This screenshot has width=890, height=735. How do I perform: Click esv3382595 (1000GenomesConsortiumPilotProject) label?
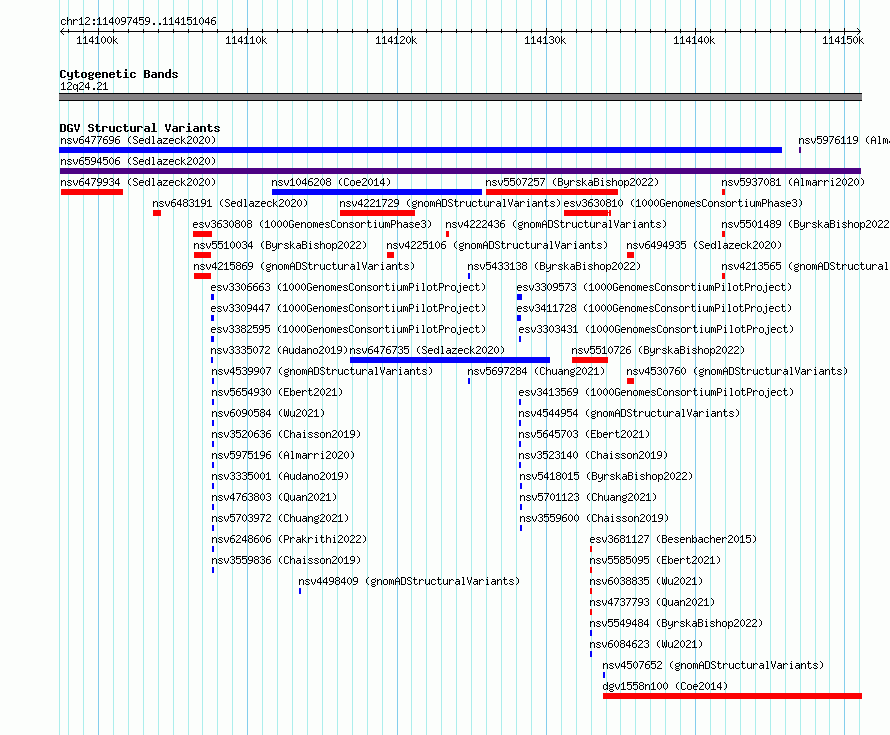click(x=349, y=329)
